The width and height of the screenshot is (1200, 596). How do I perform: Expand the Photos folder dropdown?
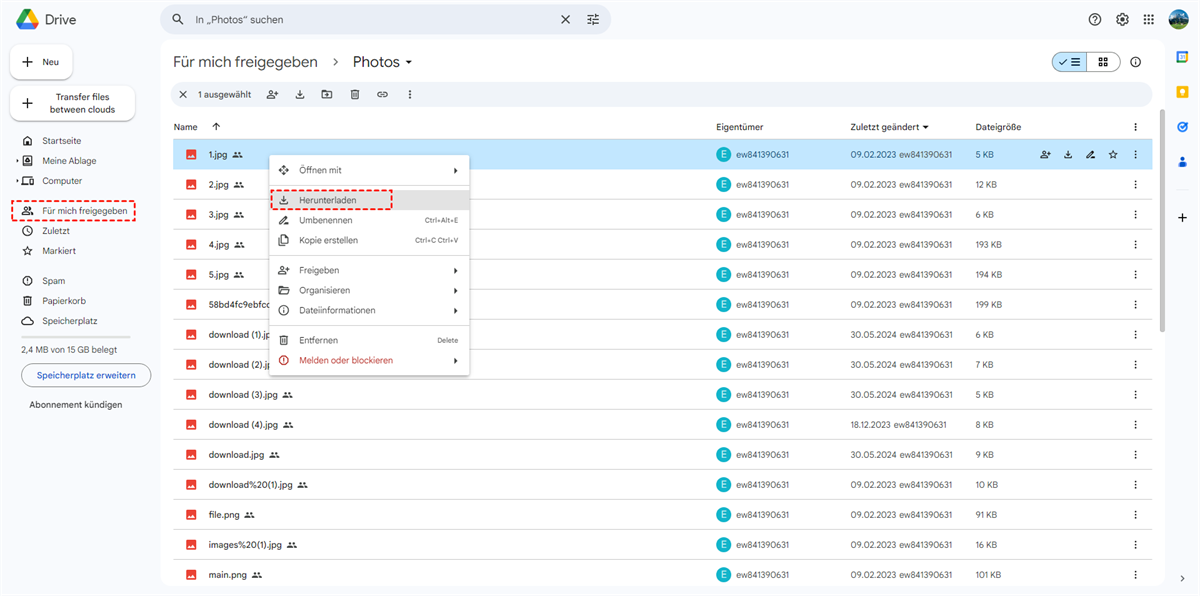click(x=409, y=63)
